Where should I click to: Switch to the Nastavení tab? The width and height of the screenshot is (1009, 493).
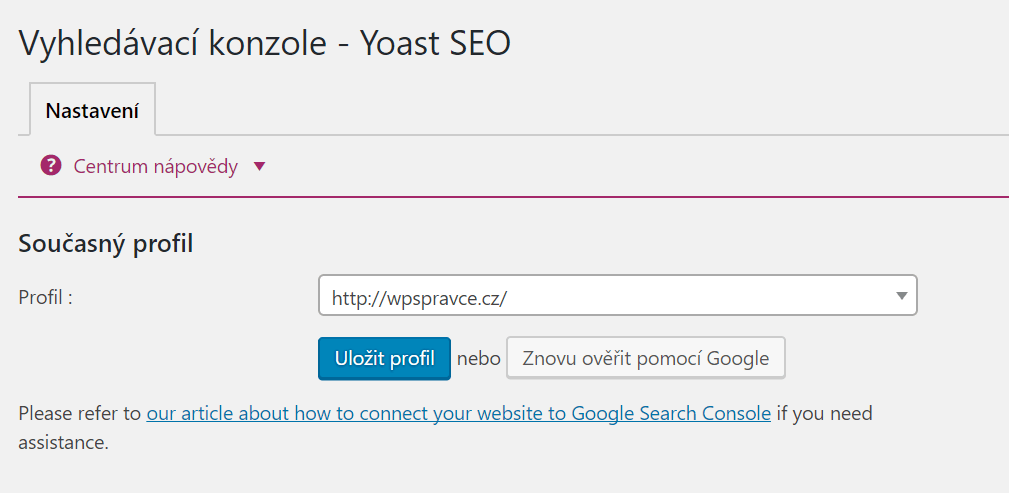tap(93, 111)
